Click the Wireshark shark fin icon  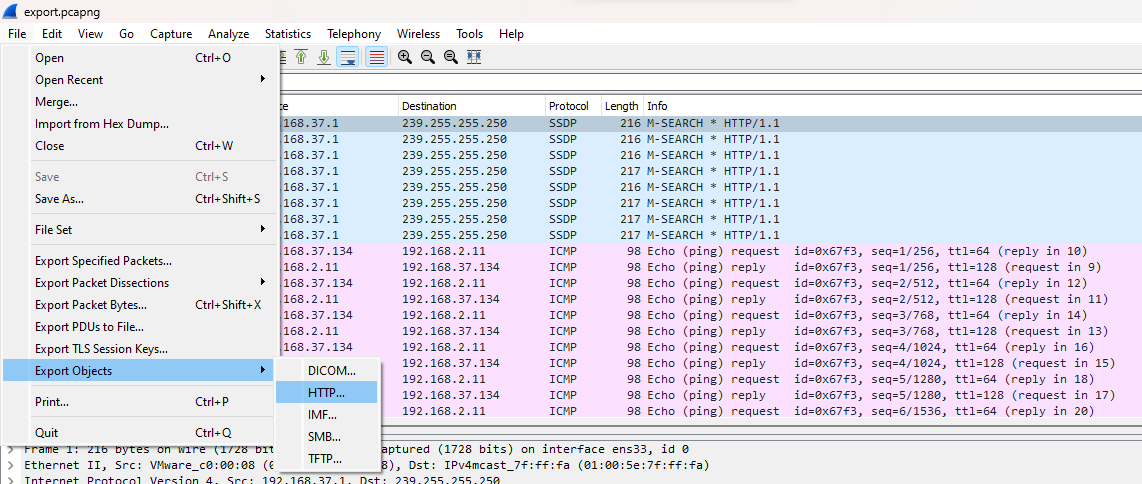(x=11, y=11)
